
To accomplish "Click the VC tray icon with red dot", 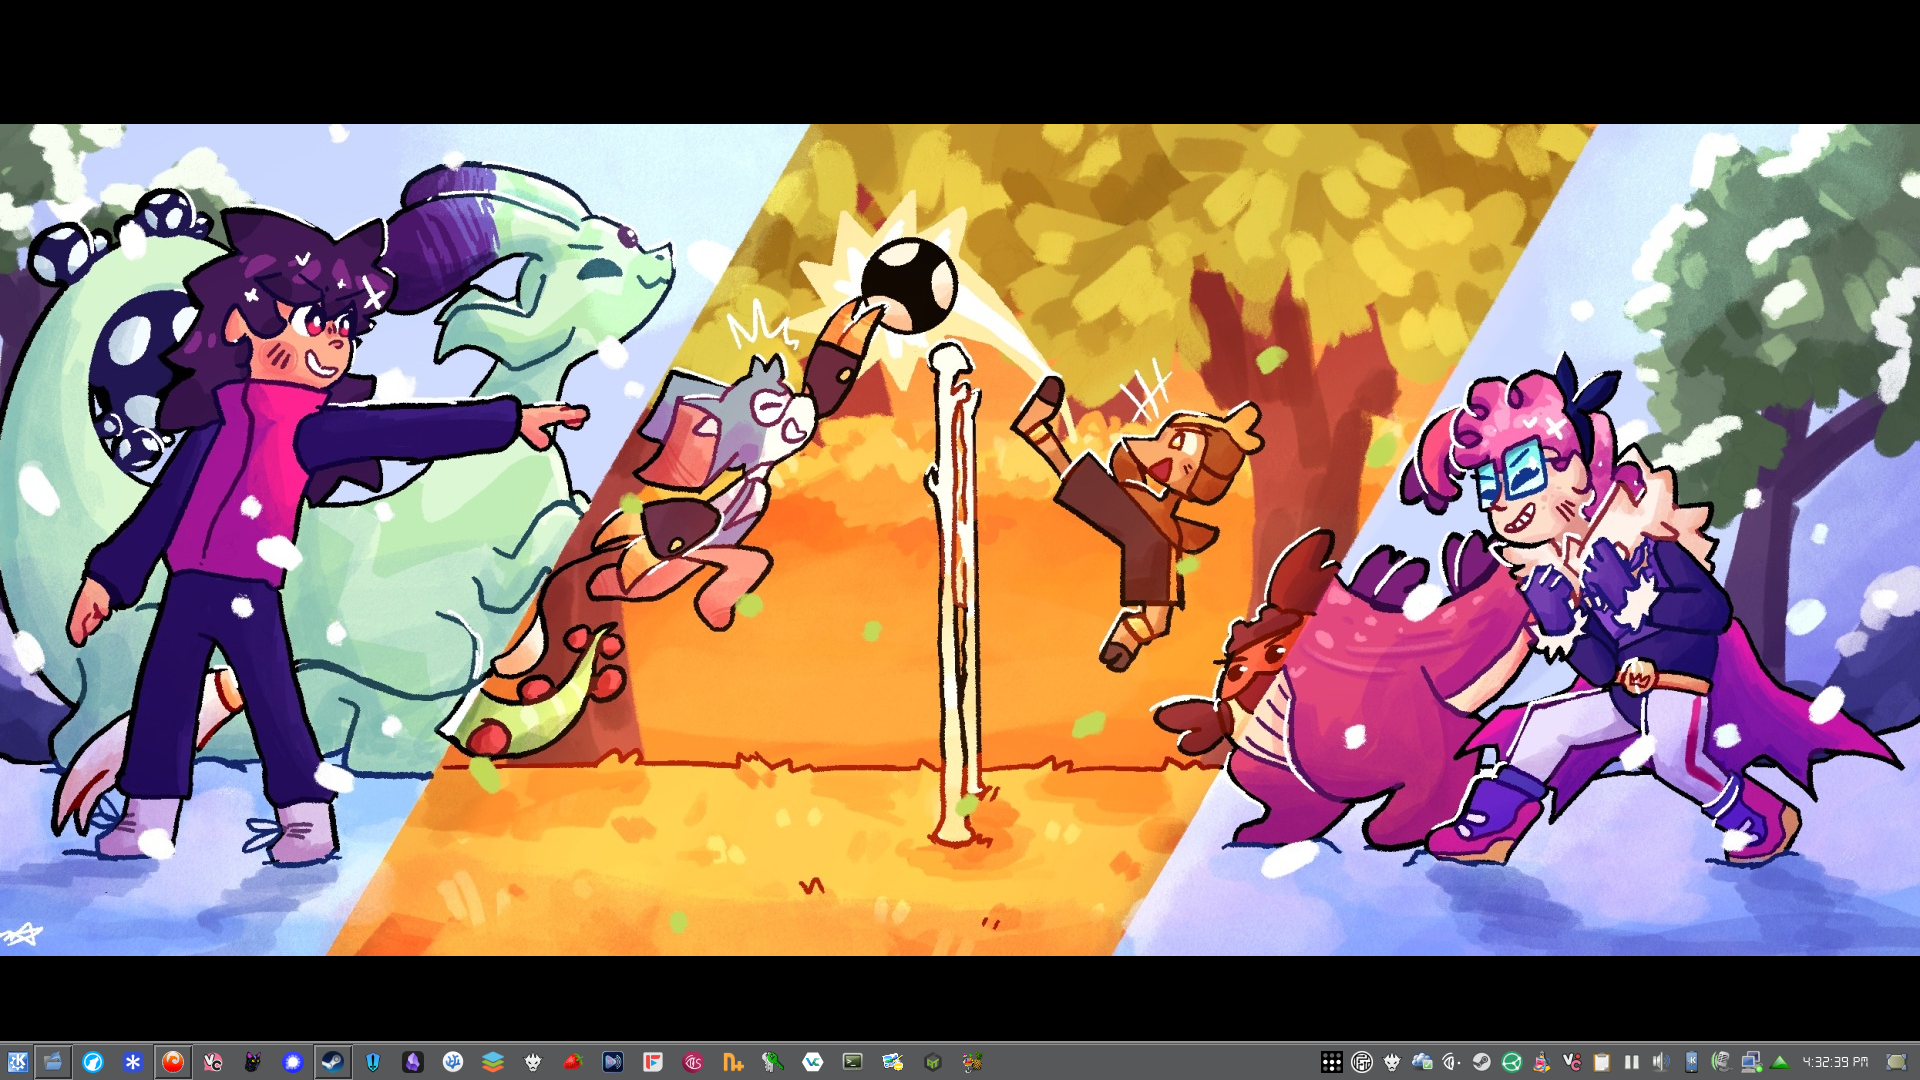I will [x=1572, y=1062].
